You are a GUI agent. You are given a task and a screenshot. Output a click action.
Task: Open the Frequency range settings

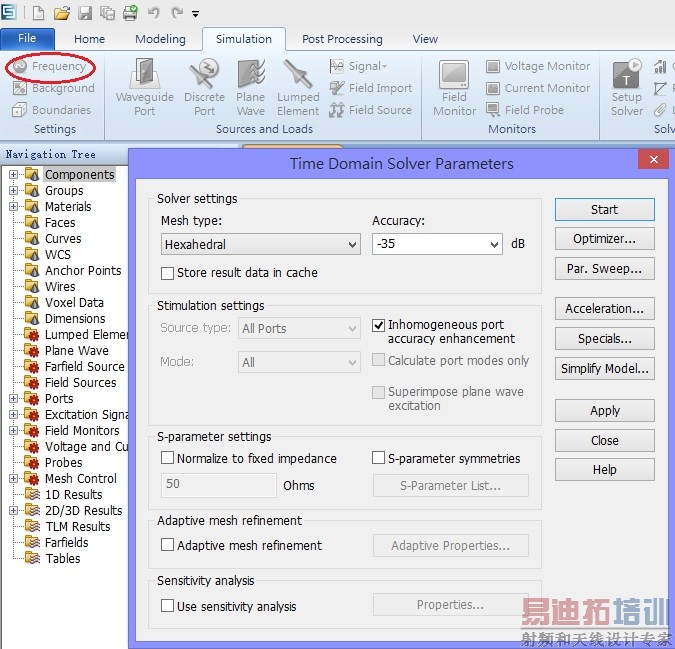point(50,66)
